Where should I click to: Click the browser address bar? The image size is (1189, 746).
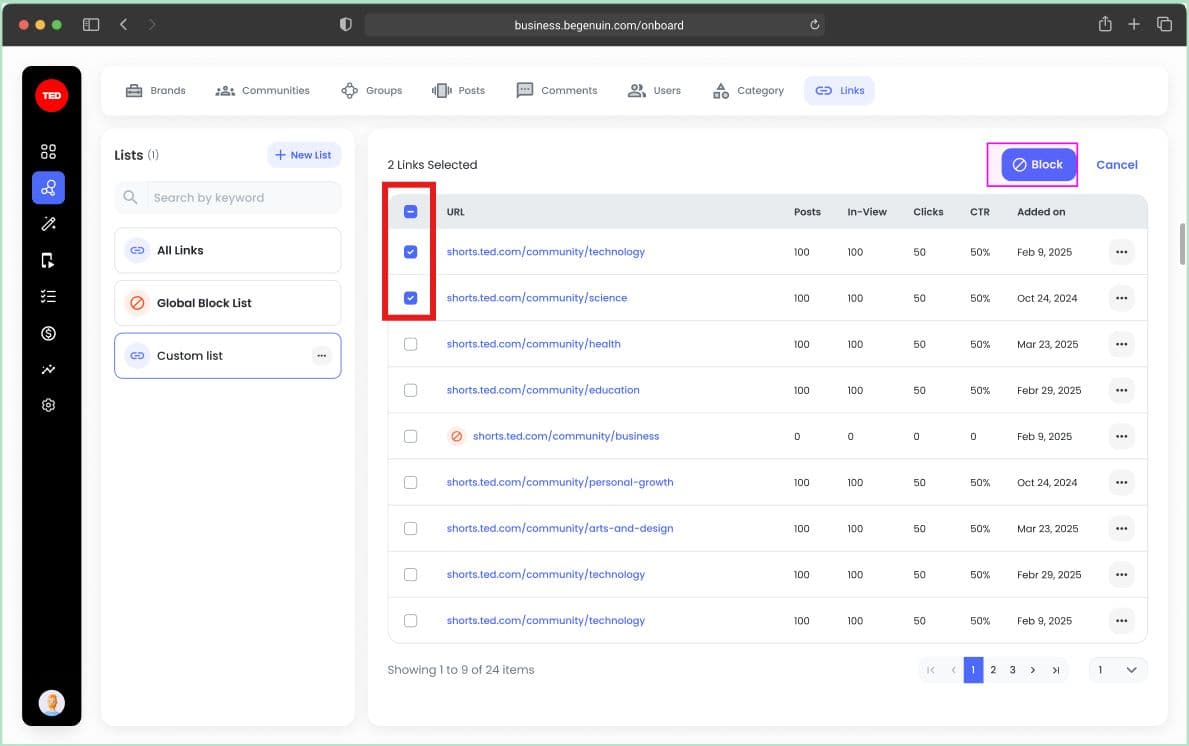[594, 25]
